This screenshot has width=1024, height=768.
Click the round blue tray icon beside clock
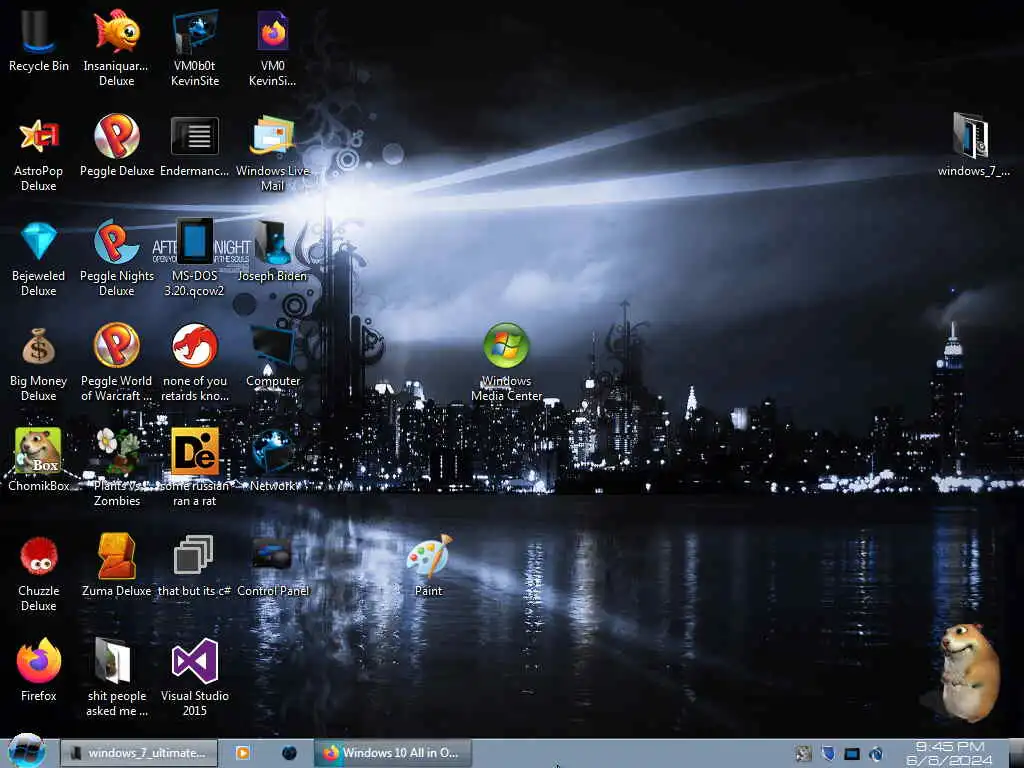tap(876, 754)
